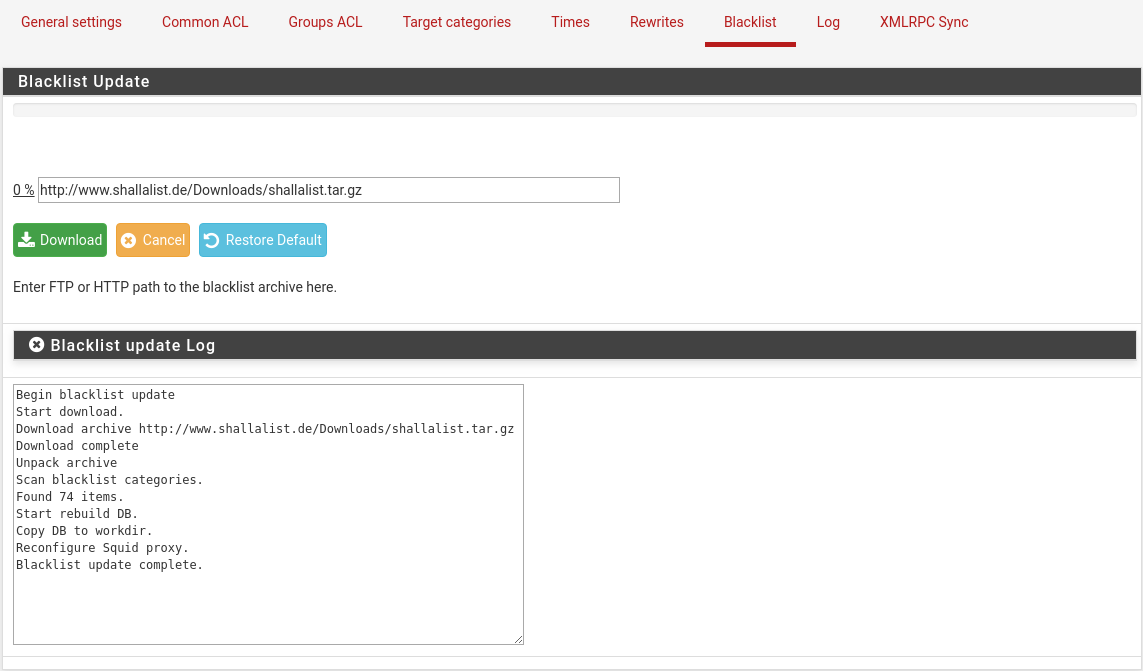This screenshot has height=671, width=1143.
Task: Click the 'Scan blacklist categories.' log line
Action: [x=109, y=480]
